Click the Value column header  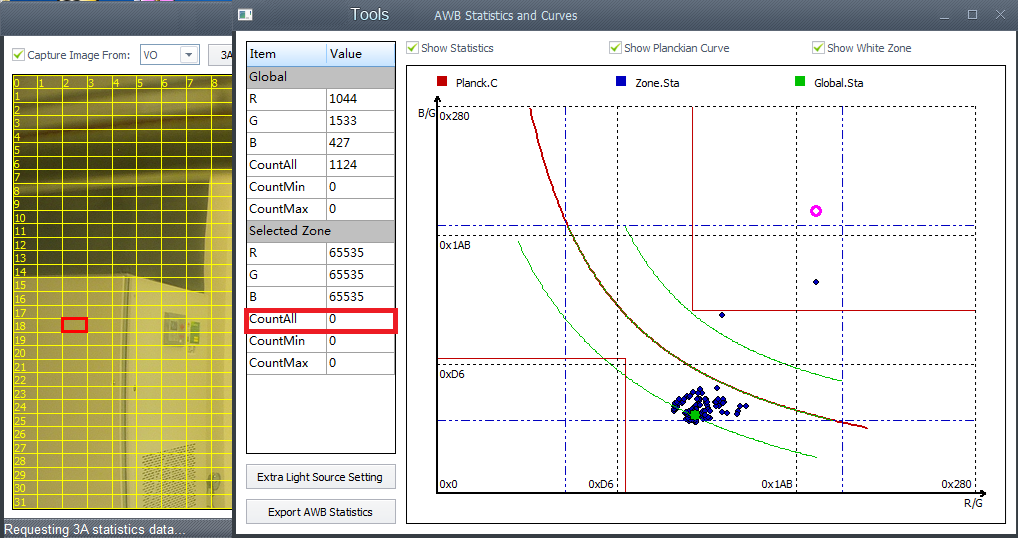[x=360, y=54]
